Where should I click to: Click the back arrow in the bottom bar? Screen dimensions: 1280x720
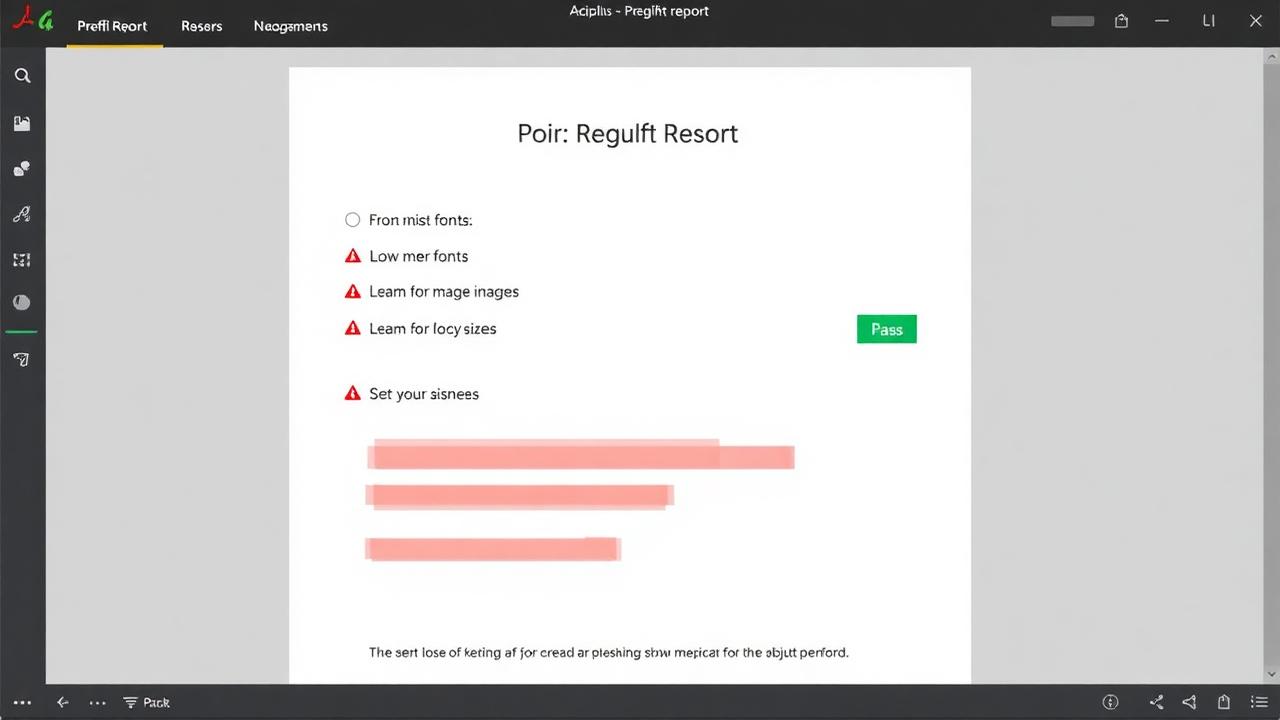(x=62, y=702)
